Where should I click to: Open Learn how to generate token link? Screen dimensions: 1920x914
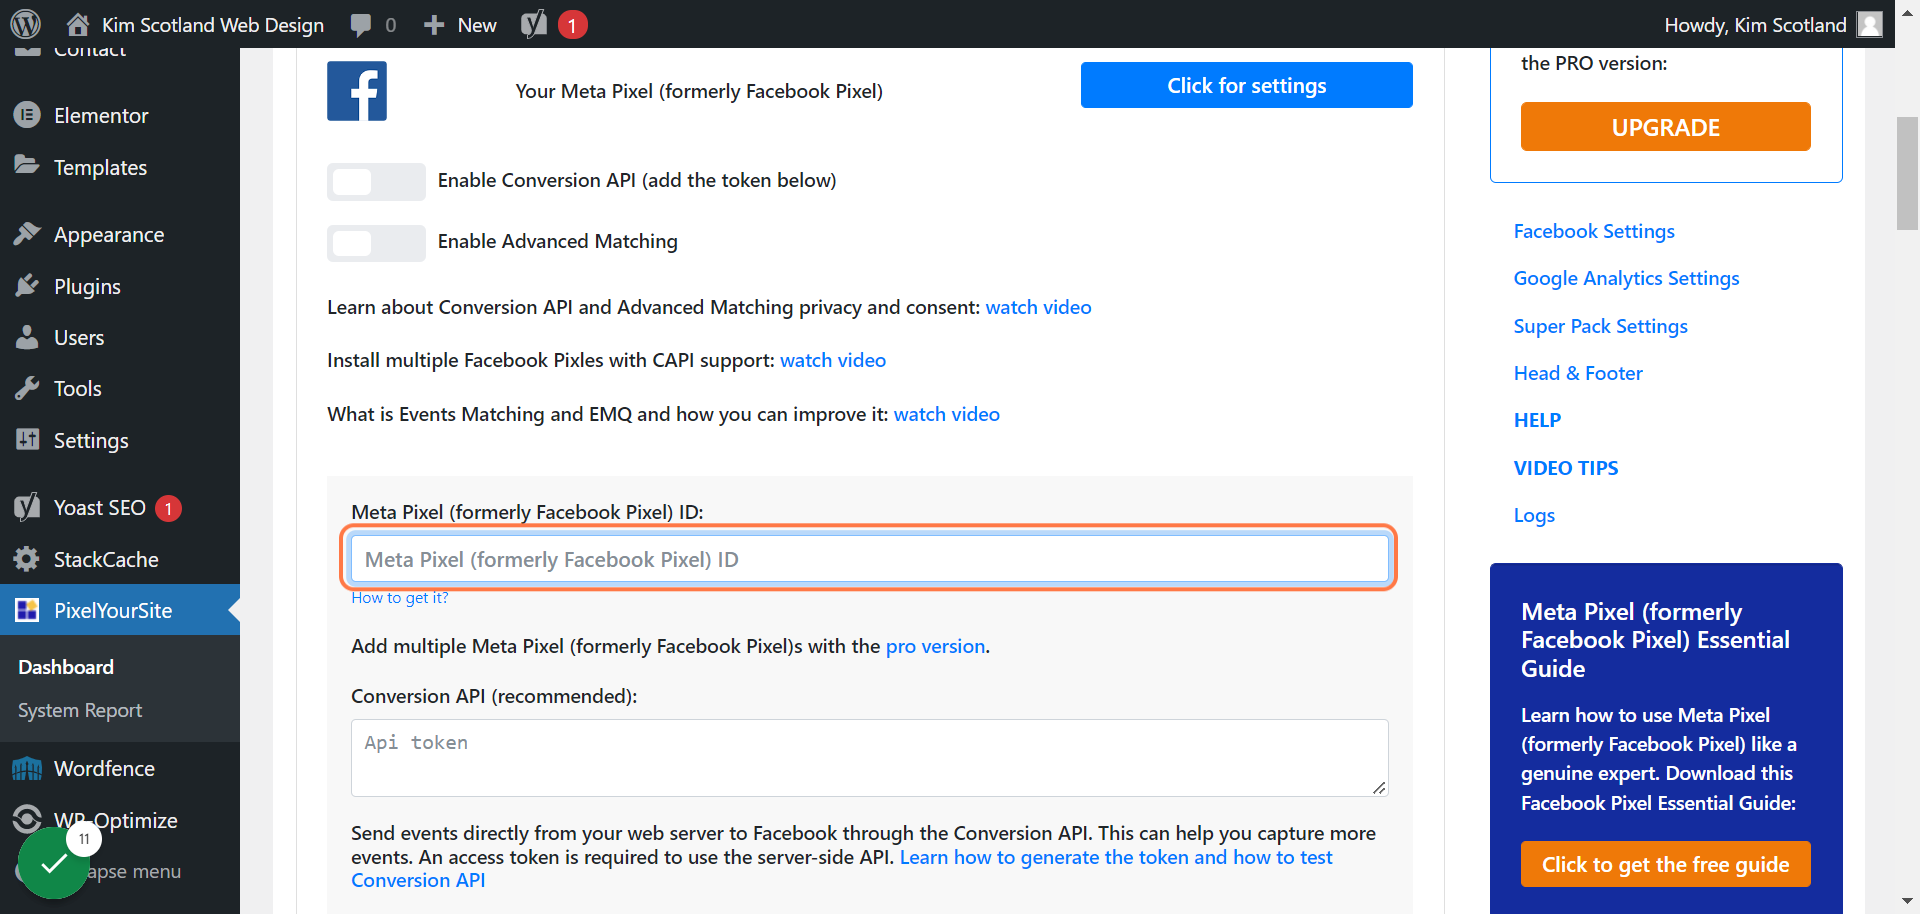coord(1116,857)
